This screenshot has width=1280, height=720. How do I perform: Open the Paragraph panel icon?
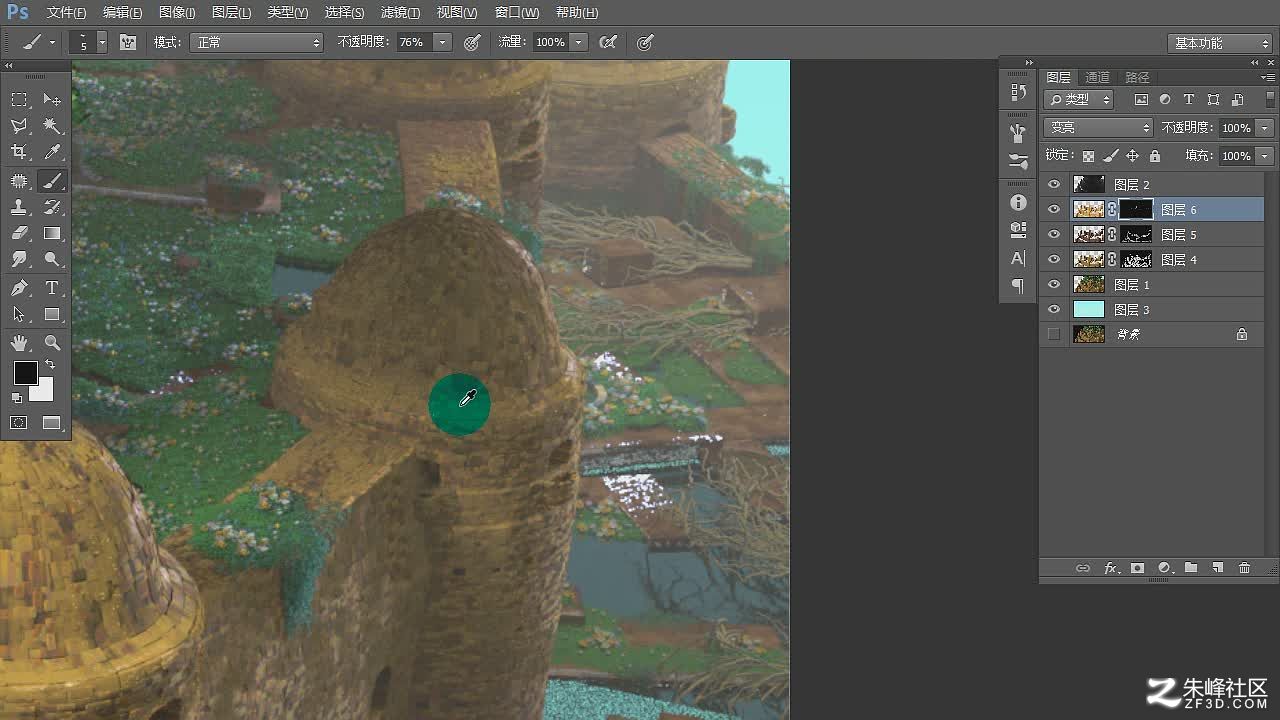(1018, 286)
